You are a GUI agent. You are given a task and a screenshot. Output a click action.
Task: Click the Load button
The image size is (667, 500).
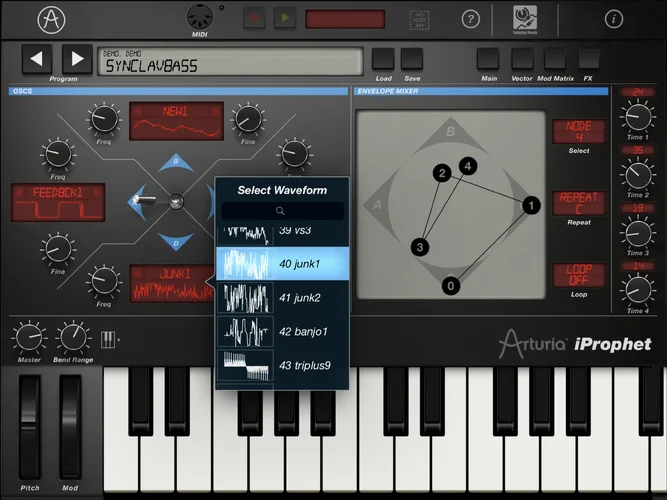coord(383,59)
